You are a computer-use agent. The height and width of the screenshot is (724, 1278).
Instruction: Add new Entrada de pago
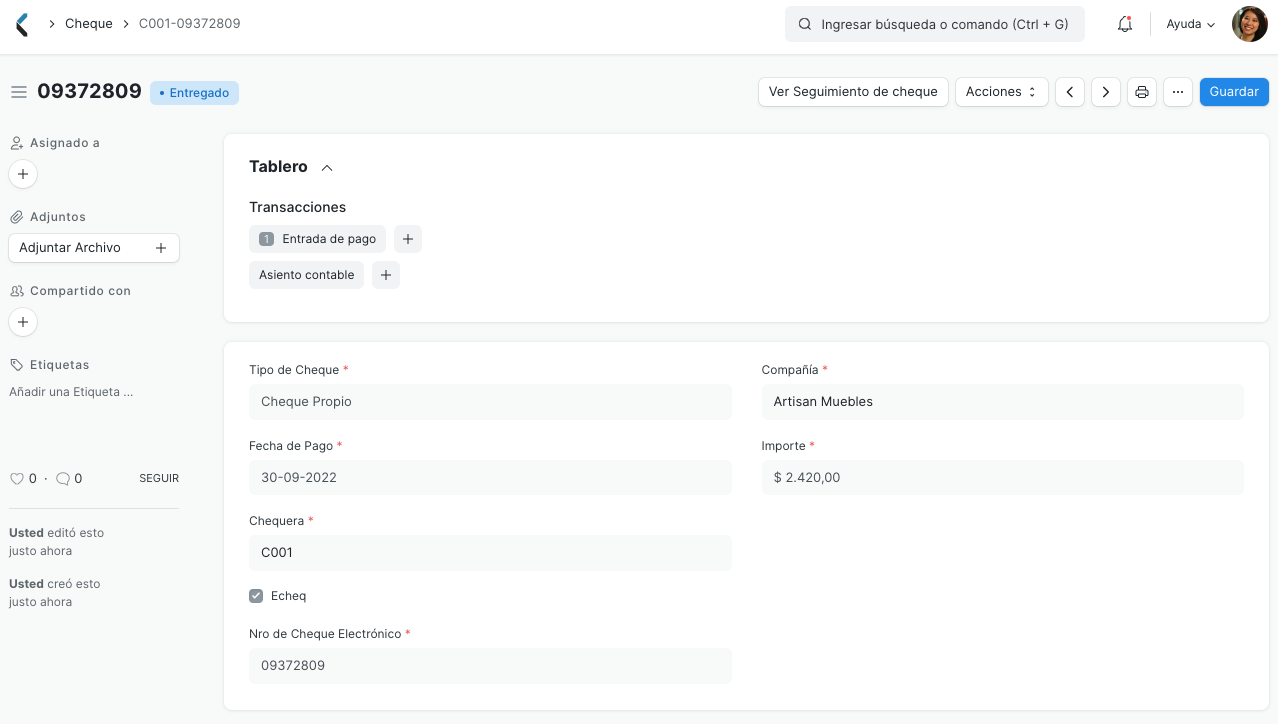[x=408, y=239]
